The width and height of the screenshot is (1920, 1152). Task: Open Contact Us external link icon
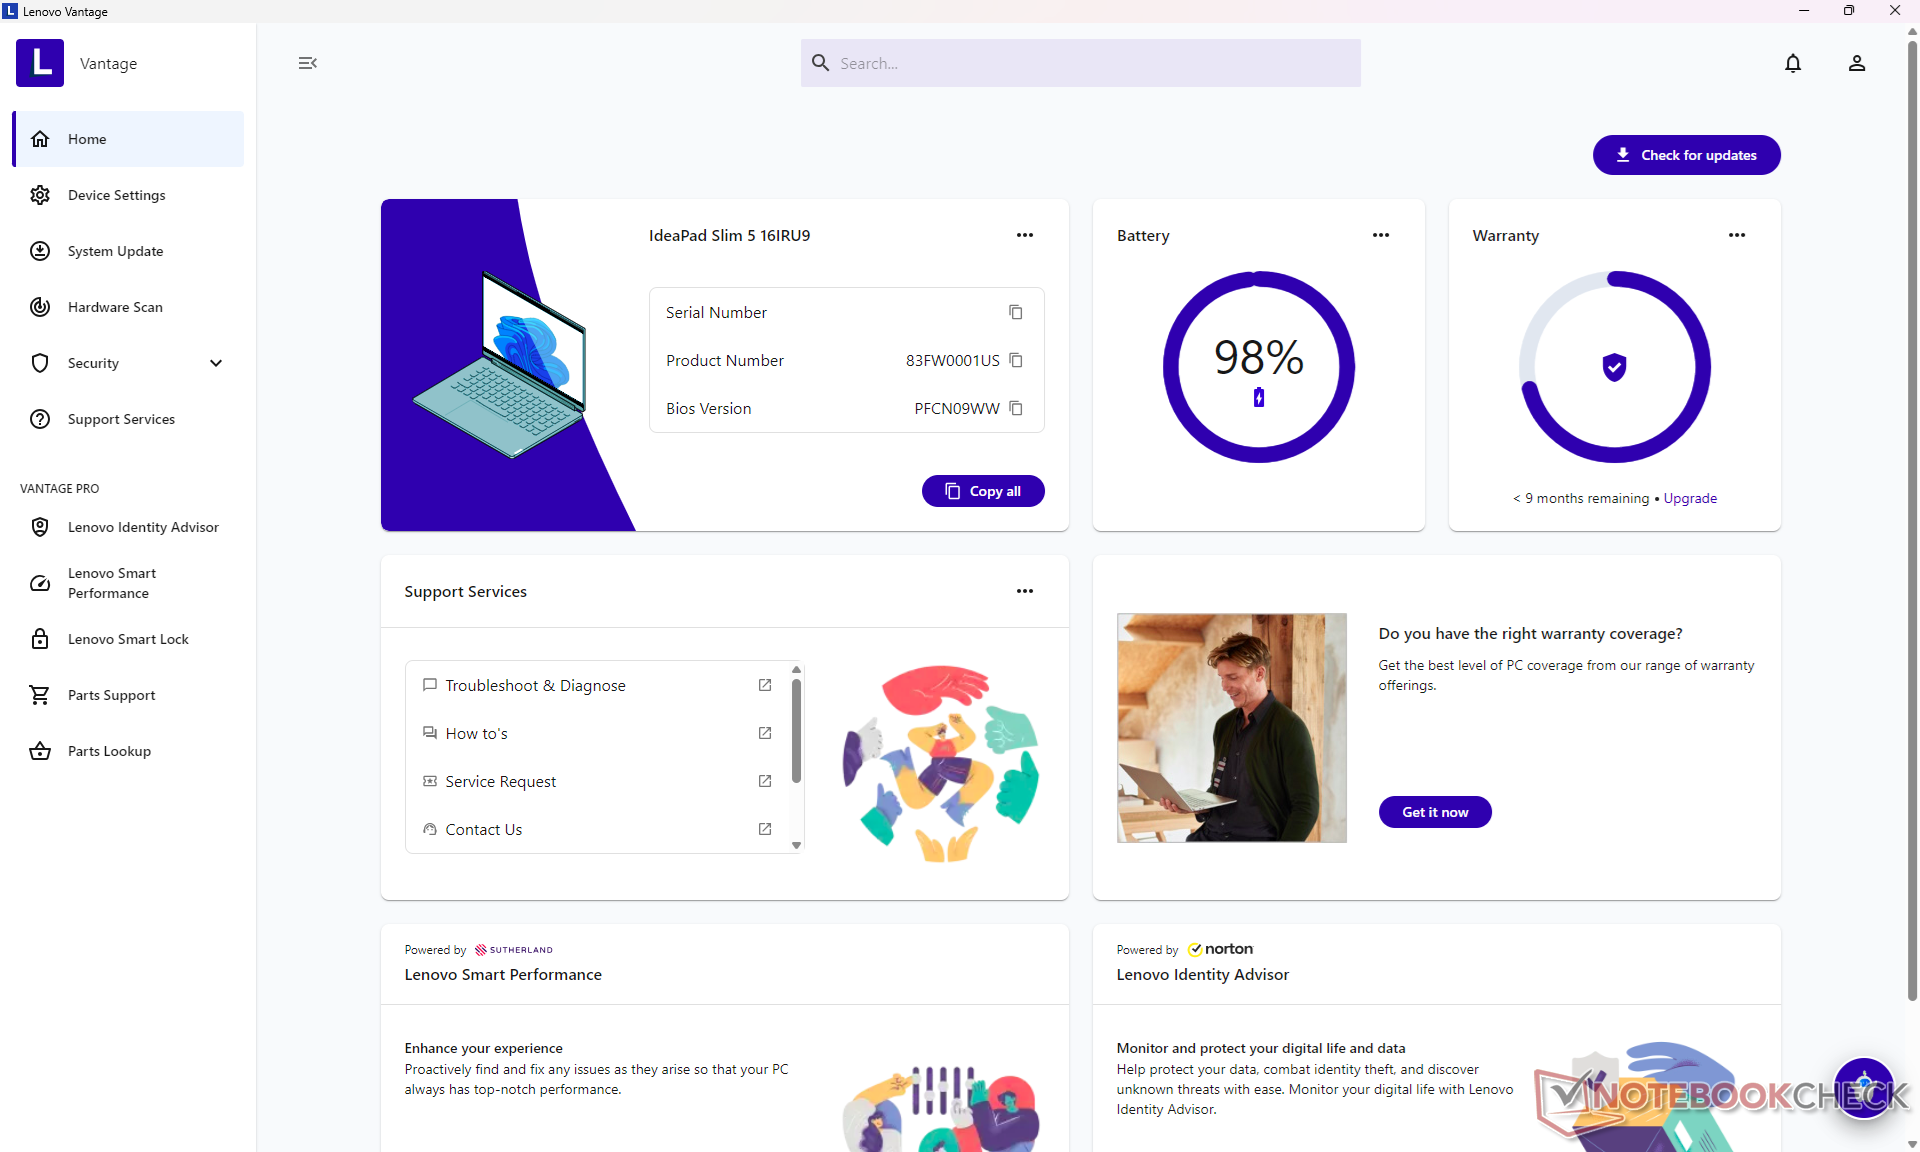(x=764, y=829)
